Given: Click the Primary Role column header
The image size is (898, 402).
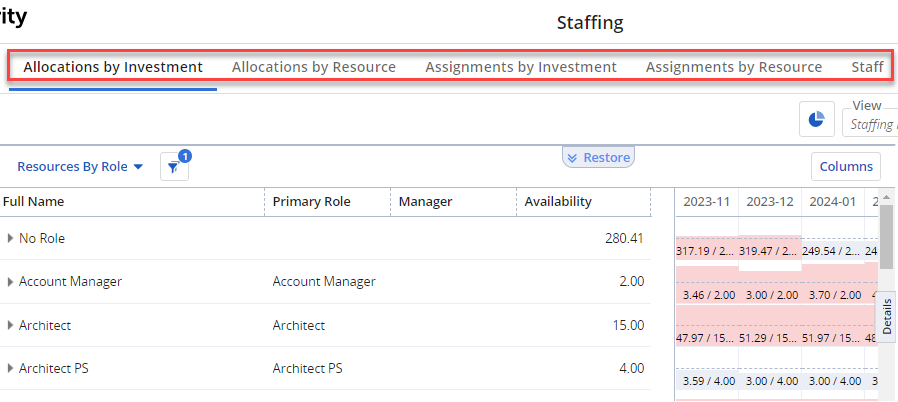Looking at the screenshot, I should 312,202.
